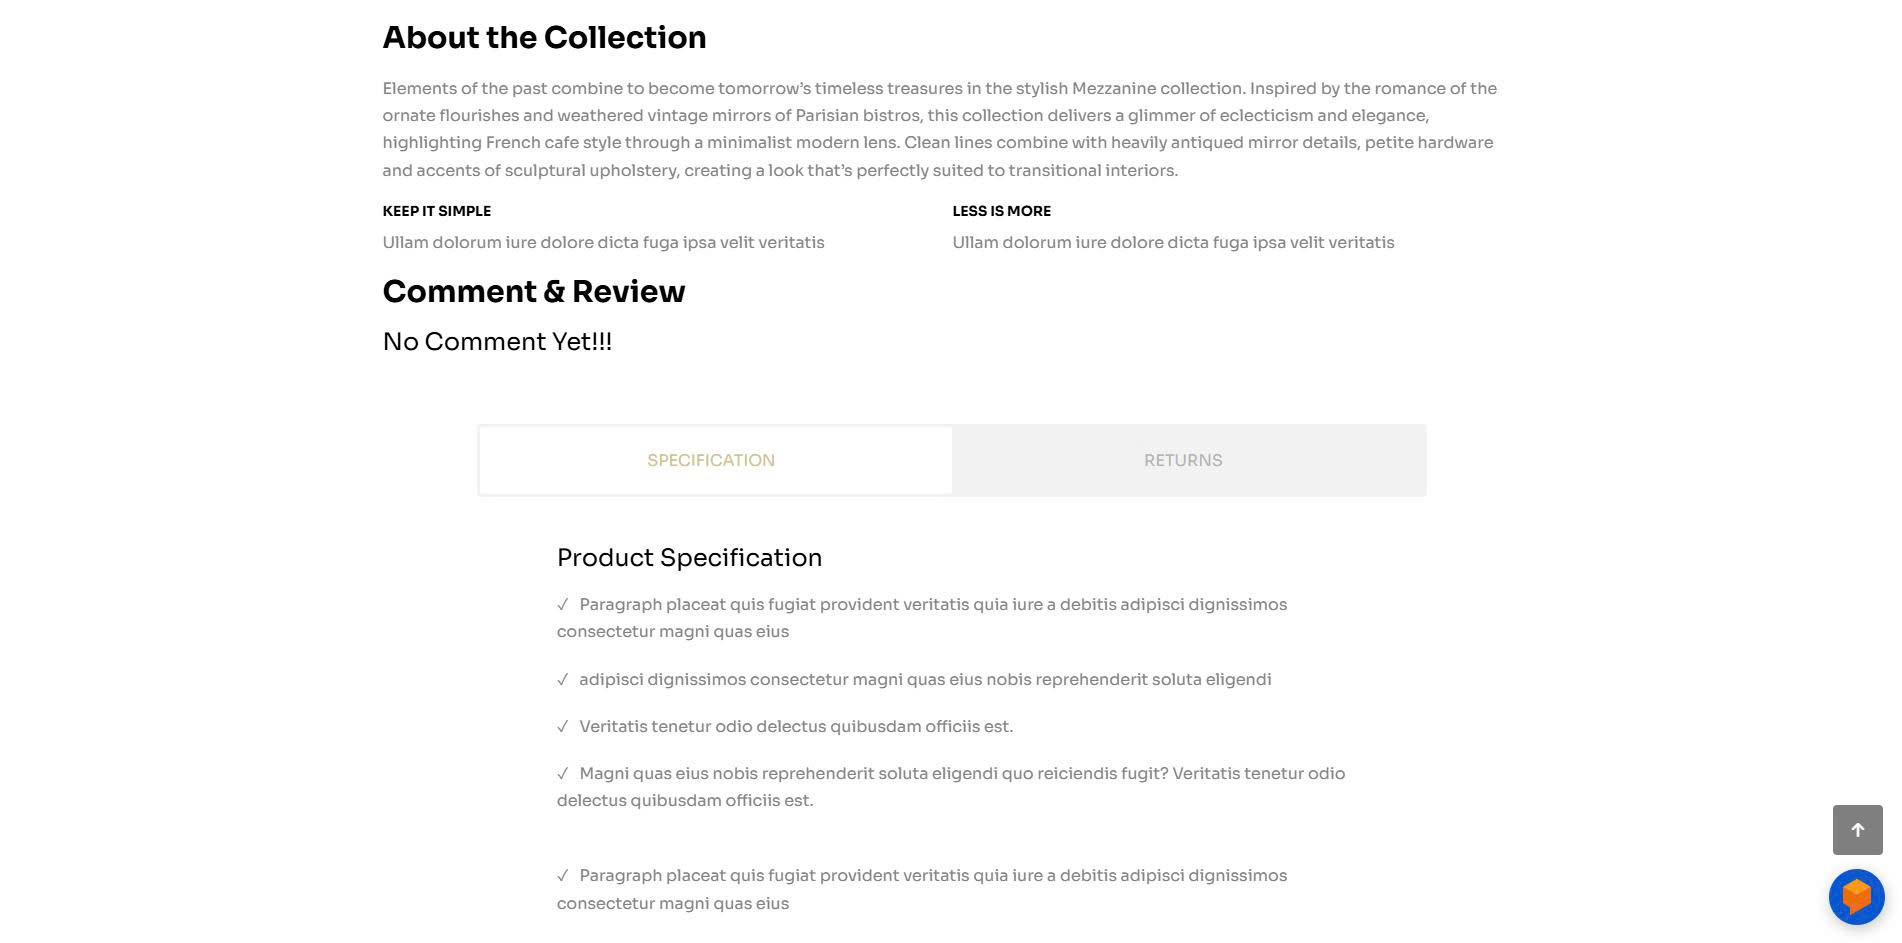1902x943 pixels.
Task: Click the word 'Mezzanine' in the description
Action: (x=1113, y=89)
